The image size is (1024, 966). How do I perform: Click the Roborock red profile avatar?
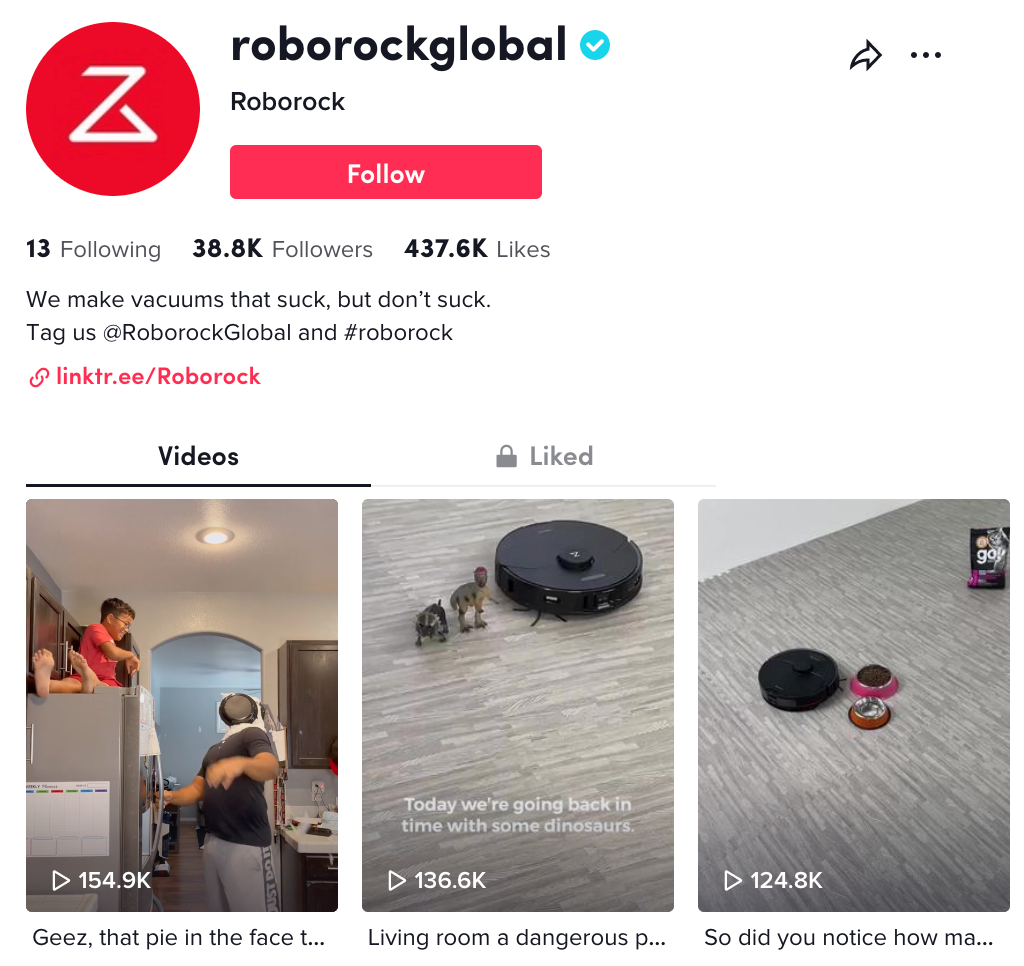113,109
